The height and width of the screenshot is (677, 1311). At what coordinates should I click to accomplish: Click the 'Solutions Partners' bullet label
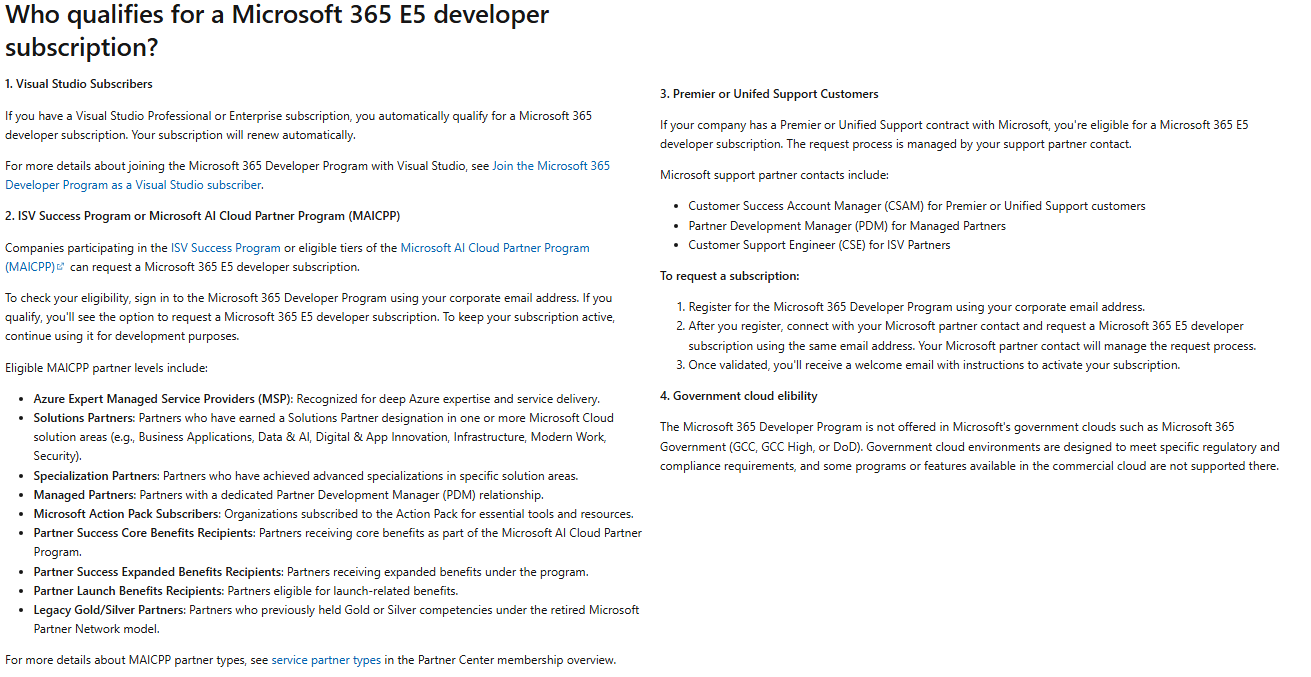click(x=84, y=418)
